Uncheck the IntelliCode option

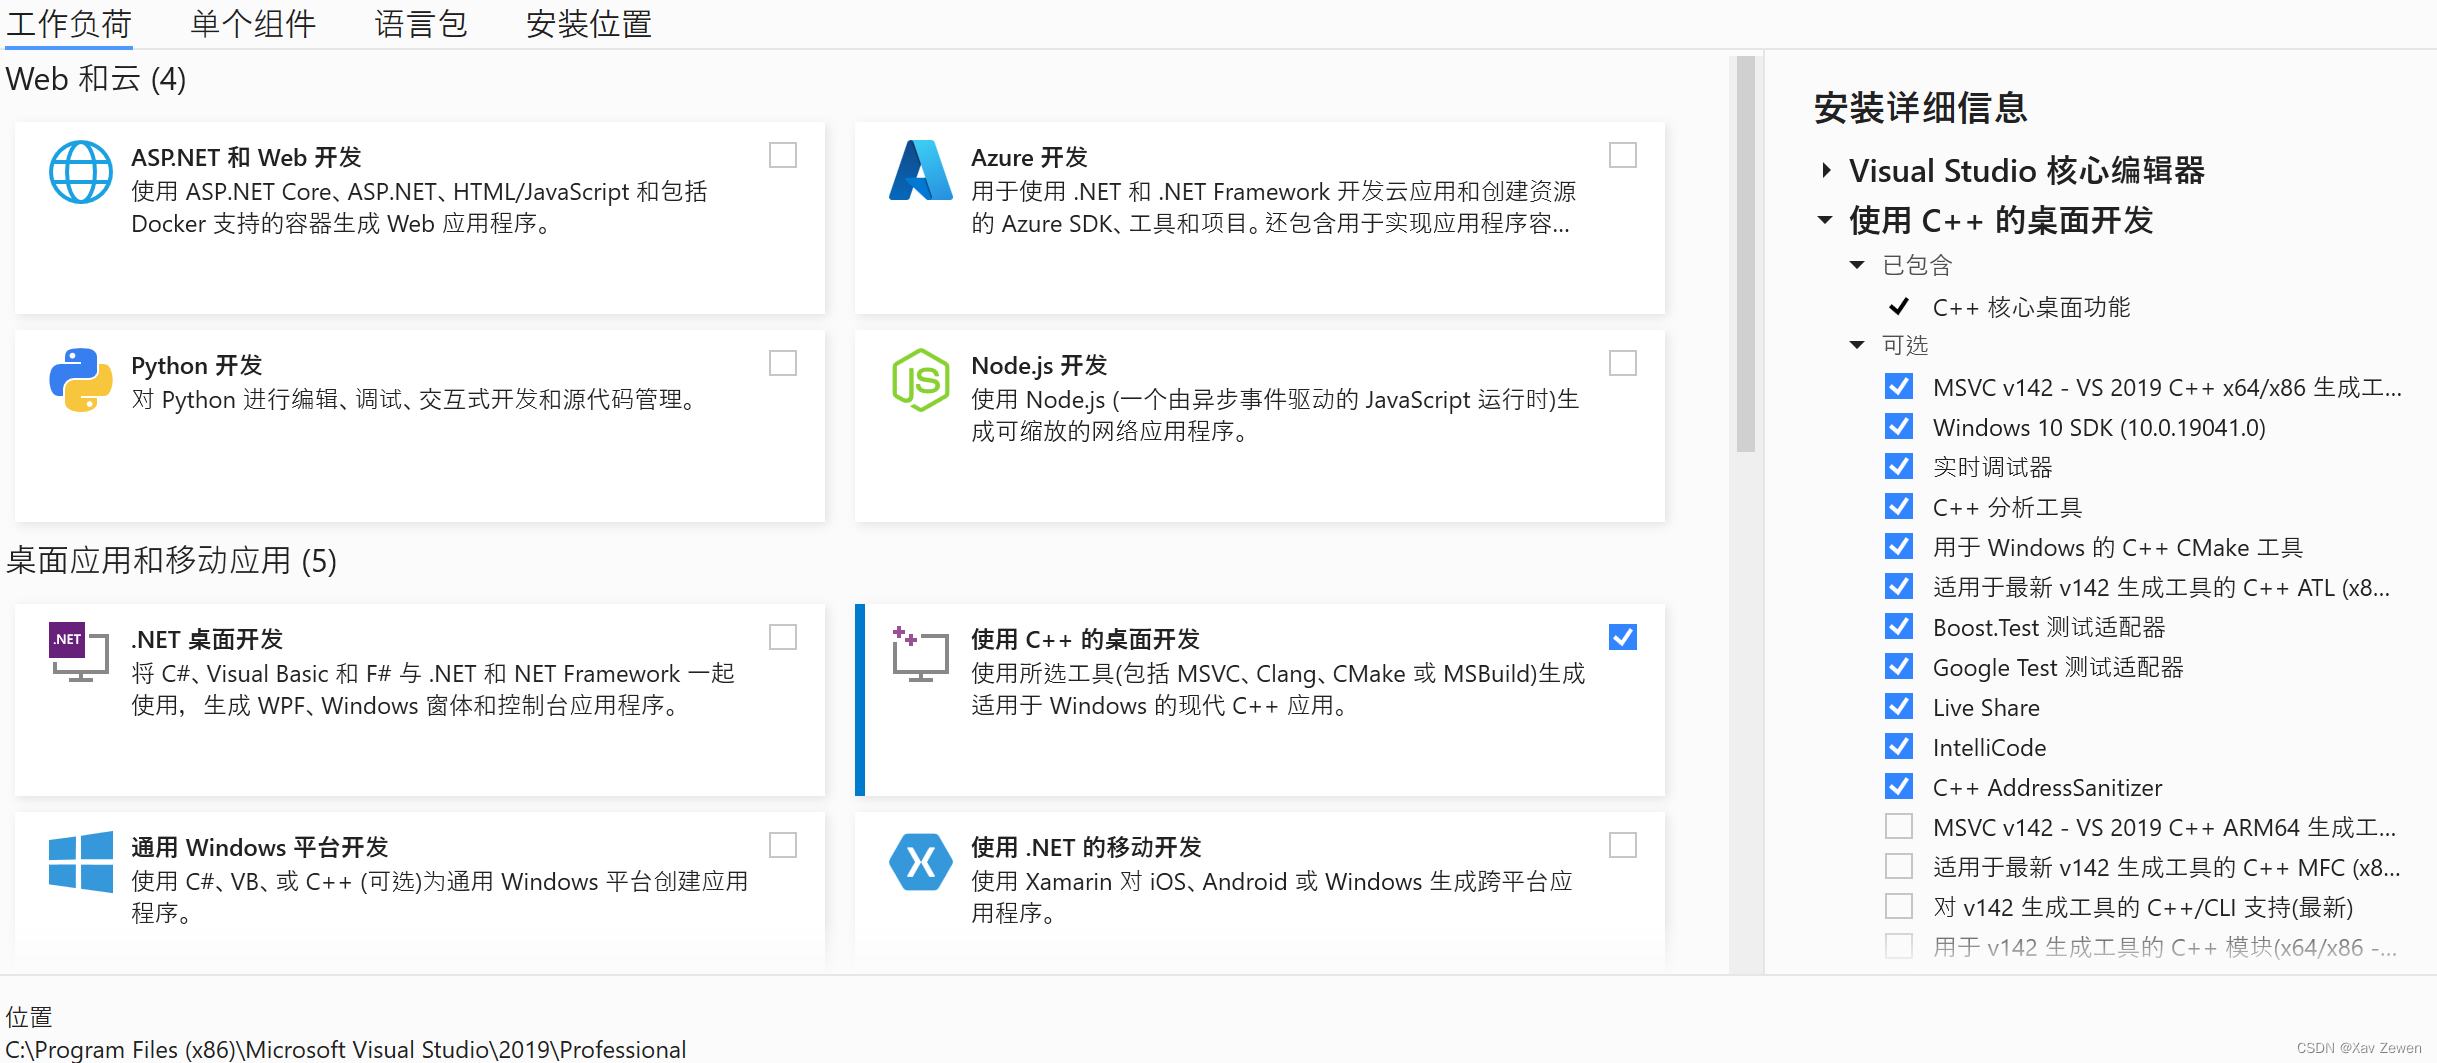pos(1899,747)
